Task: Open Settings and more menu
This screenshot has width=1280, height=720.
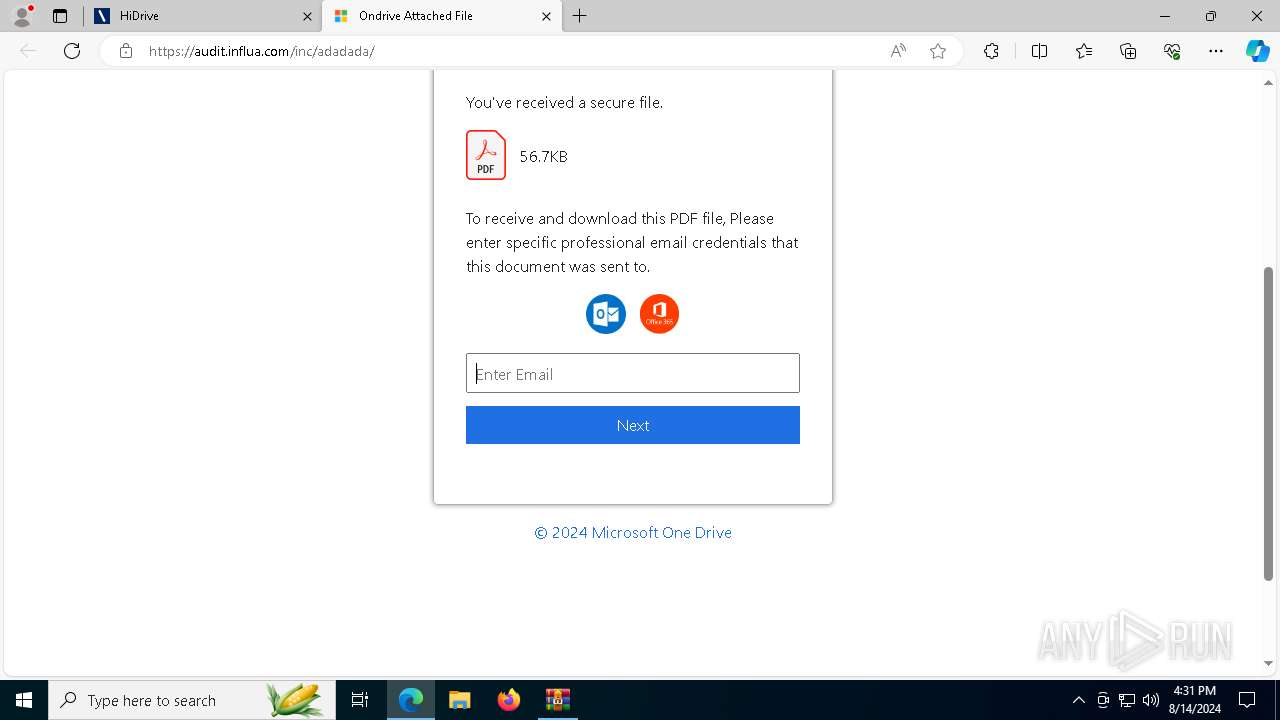Action: [1216, 51]
